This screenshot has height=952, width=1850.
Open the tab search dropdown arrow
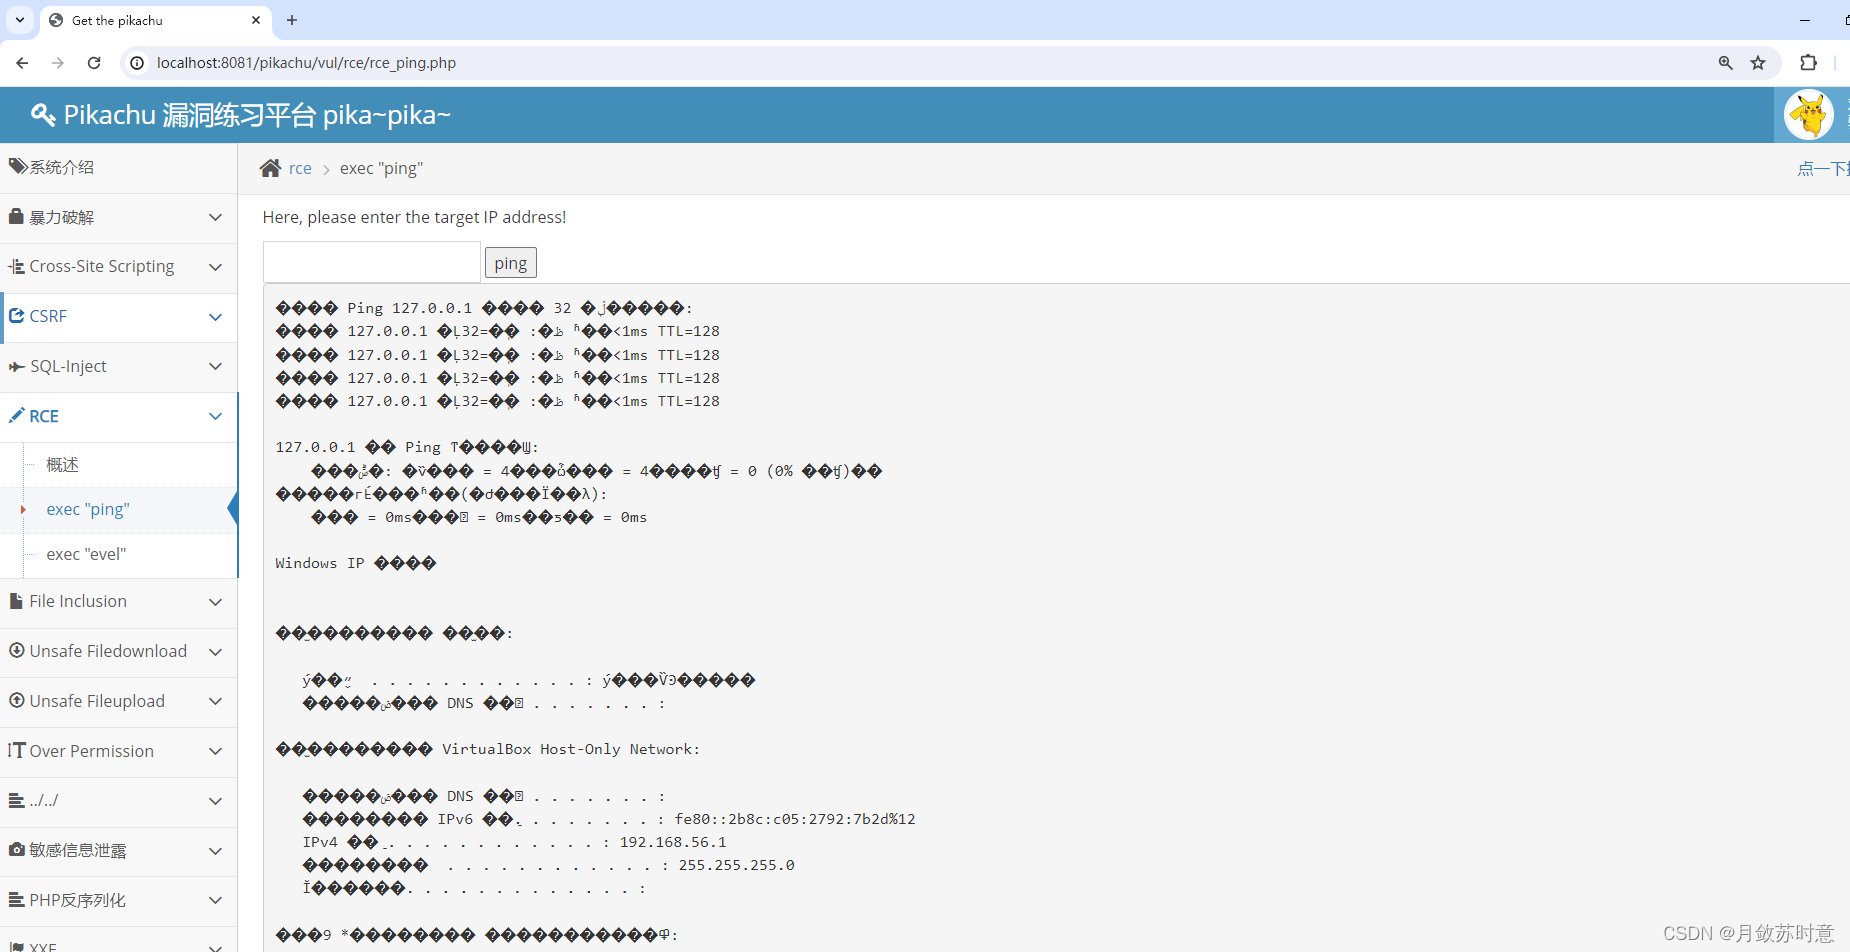coord(19,20)
